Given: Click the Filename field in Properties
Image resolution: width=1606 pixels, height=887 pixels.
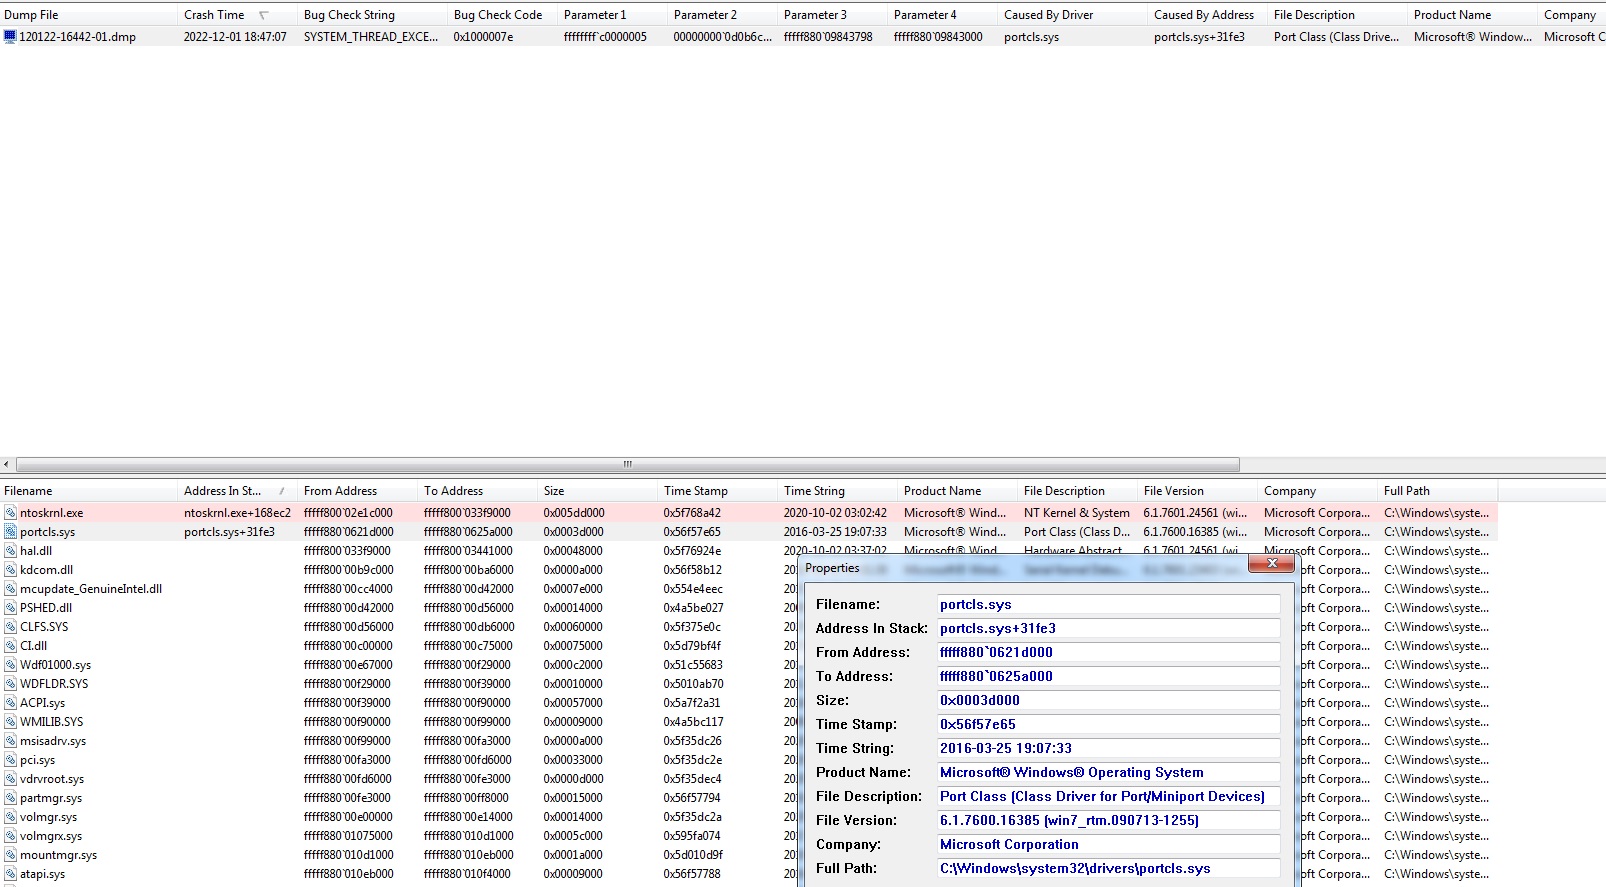Looking at the screenshot, I should [1109, 605].
